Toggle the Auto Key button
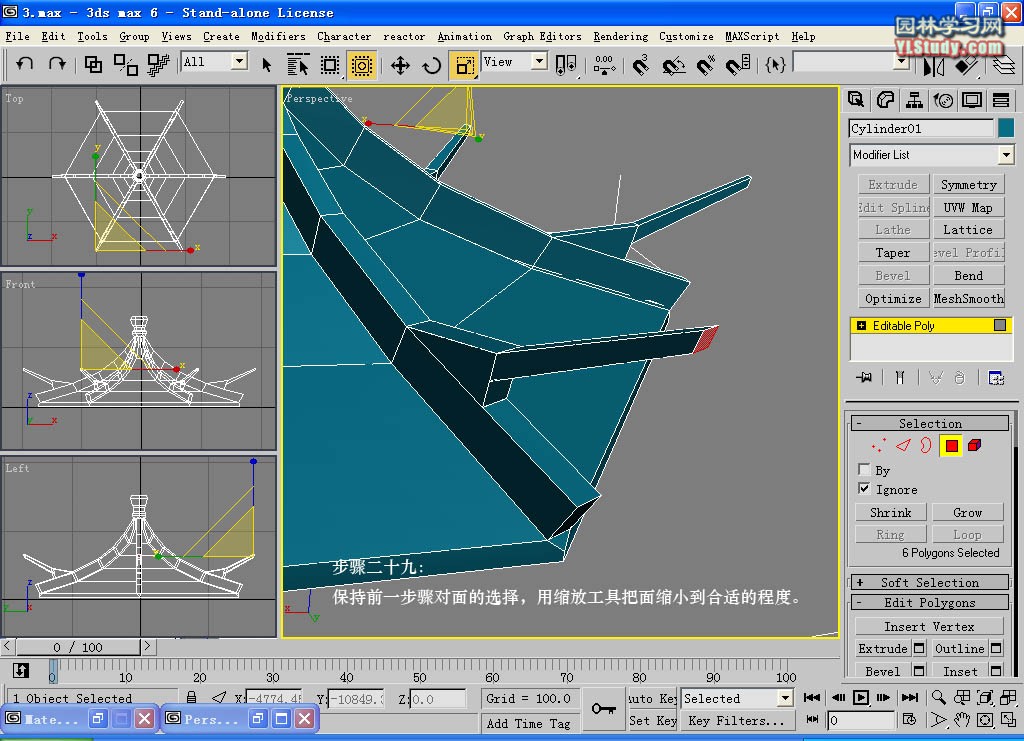The height and width of the screenshot is (741, 1024). pyautogui.click(x=652, y=698)
